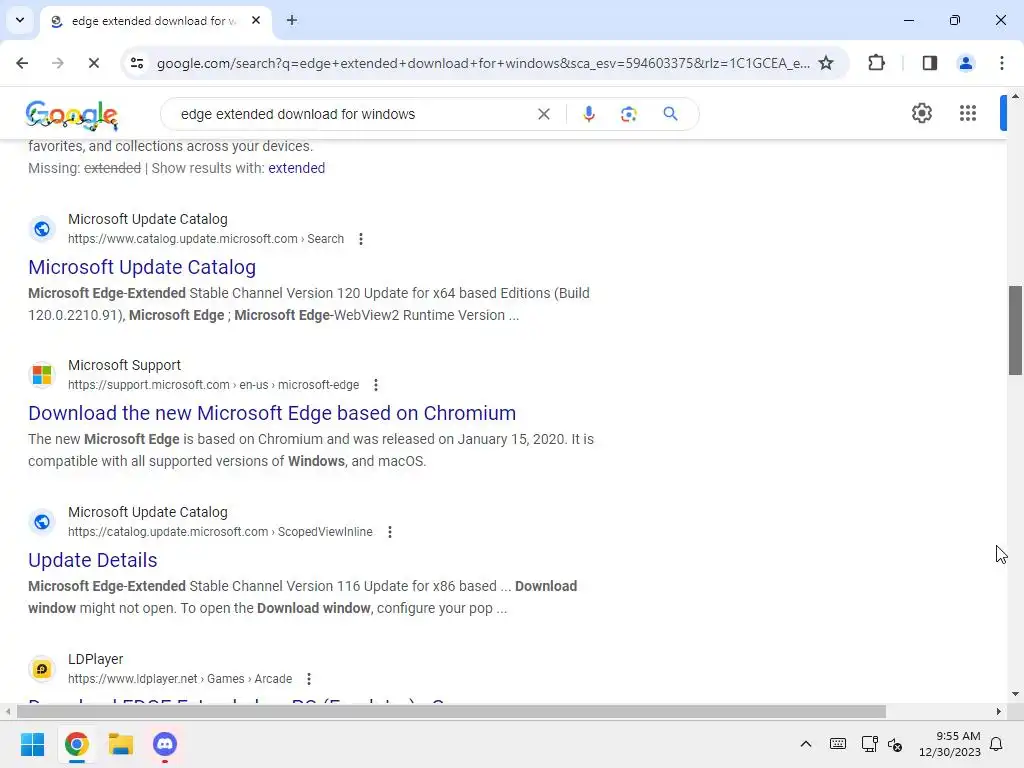The height and width of the screenshot is (768, 1024).
Task: Open more options for Microsoft Support result
Action: point(376,385)
